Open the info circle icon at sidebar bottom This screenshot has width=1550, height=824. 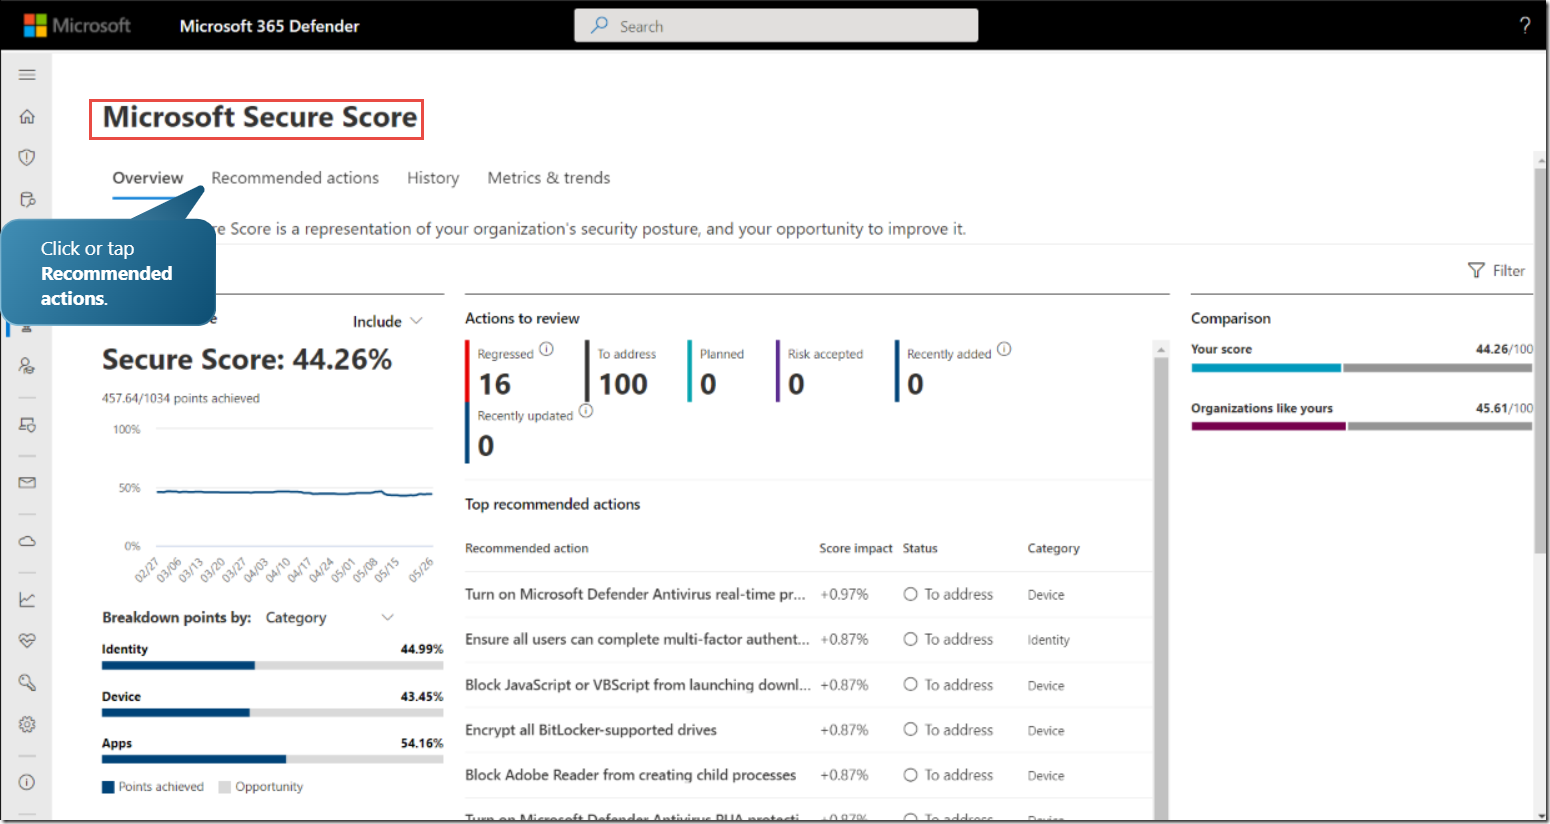[x=27, y=782]
